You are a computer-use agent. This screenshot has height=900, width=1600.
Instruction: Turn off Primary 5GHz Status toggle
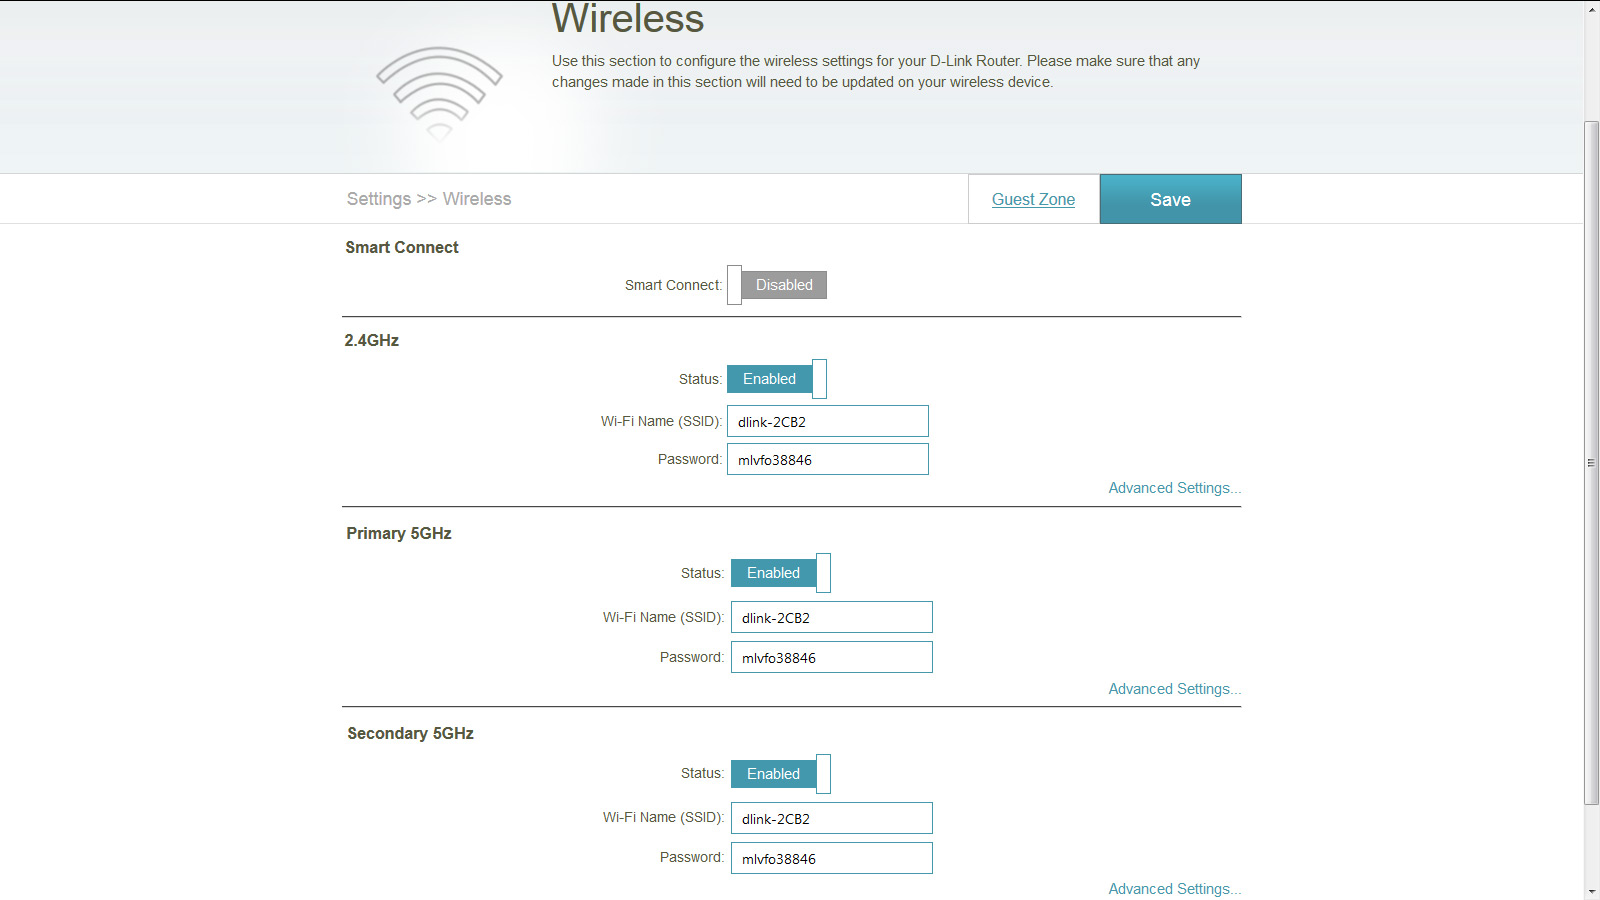pos(781,573)
